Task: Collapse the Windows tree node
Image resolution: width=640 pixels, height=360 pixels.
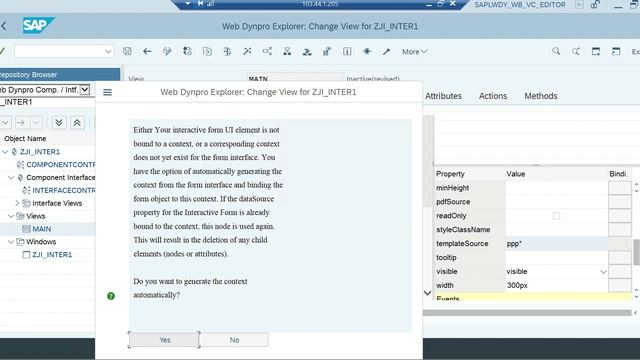Action: pyautogui.click(x=11, y=242)
